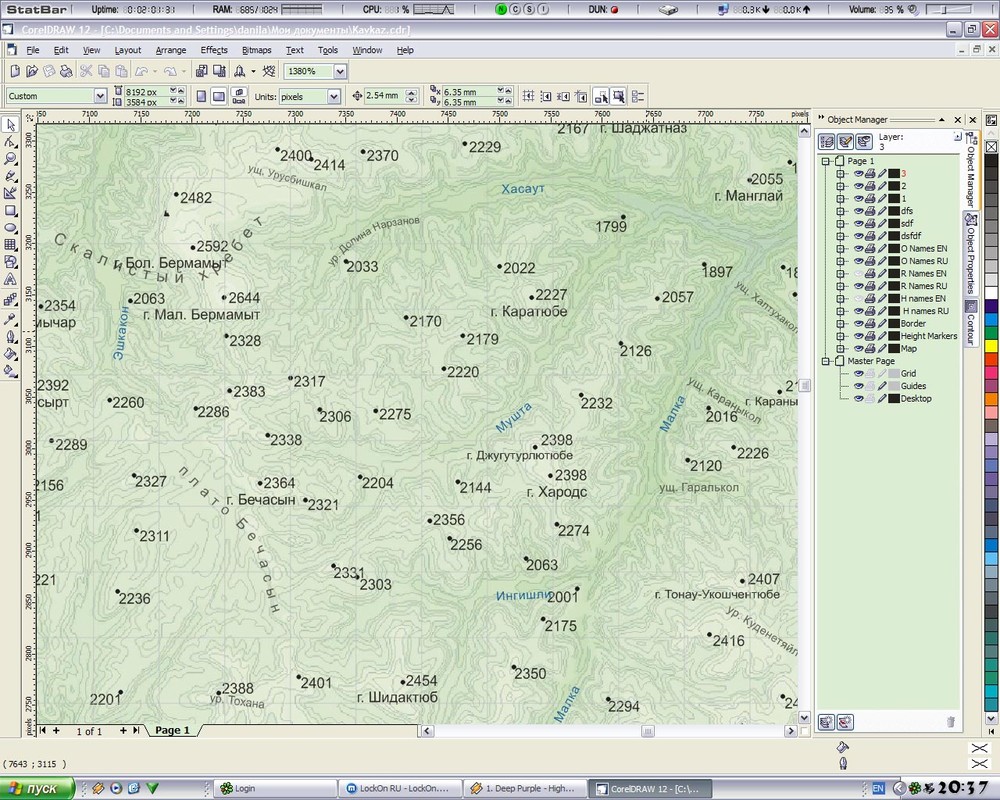Expand the Height Markers layer tree
Screen dimensions: 1000x800
841,337
